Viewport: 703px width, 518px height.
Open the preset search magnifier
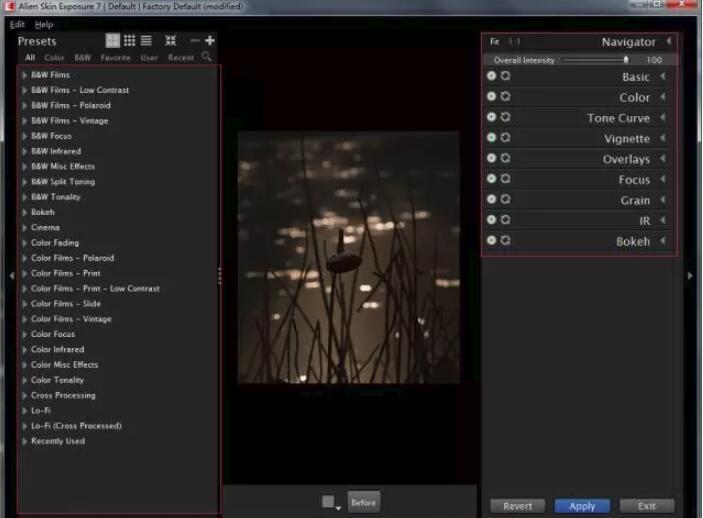coord(207,57)
